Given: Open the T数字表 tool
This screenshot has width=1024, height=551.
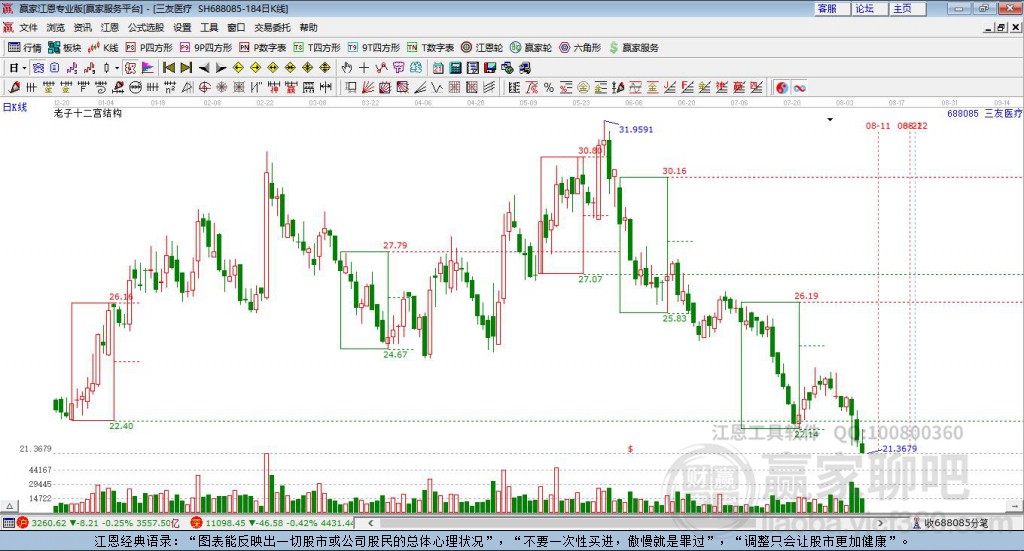Looking at the screenshot, I should [430, 48].
